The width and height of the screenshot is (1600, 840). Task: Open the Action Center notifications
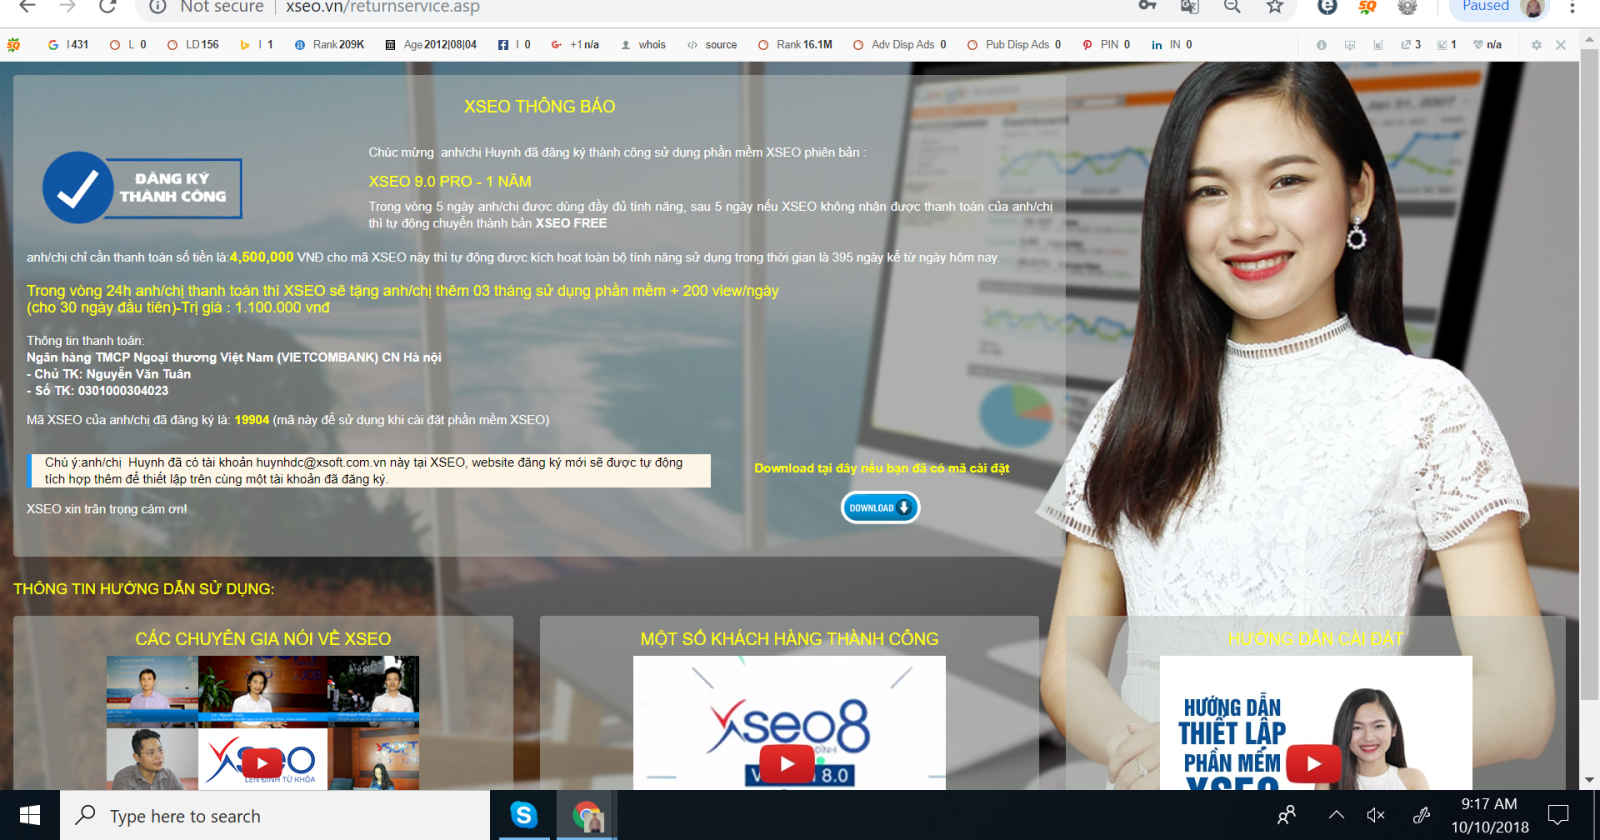coord(1558,815)
